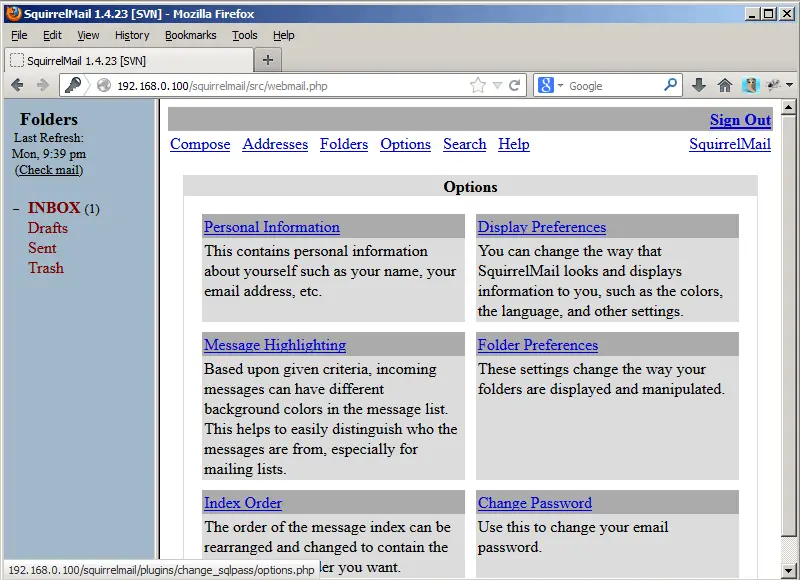Go to the home page icon

pos(724,85)
